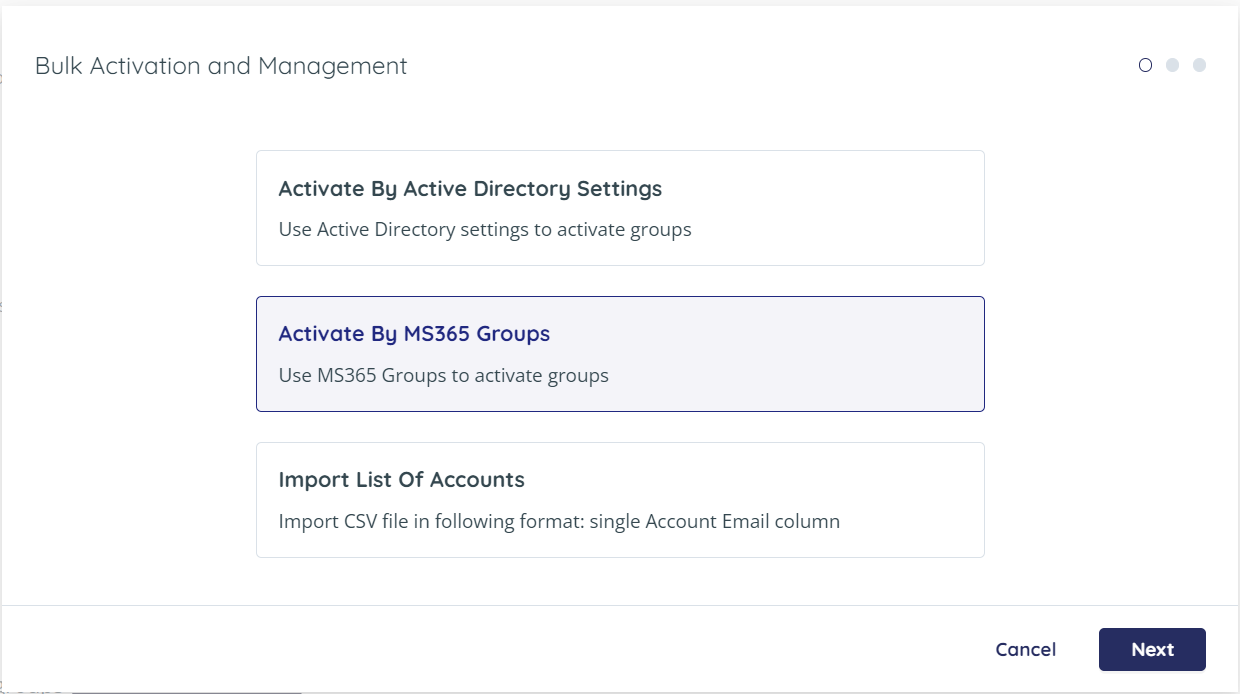Click 'Use Active Directory settings to activate groups' text
This screenshot has height=694, width=1240.
pyautogui.click(x=485, y=230)
